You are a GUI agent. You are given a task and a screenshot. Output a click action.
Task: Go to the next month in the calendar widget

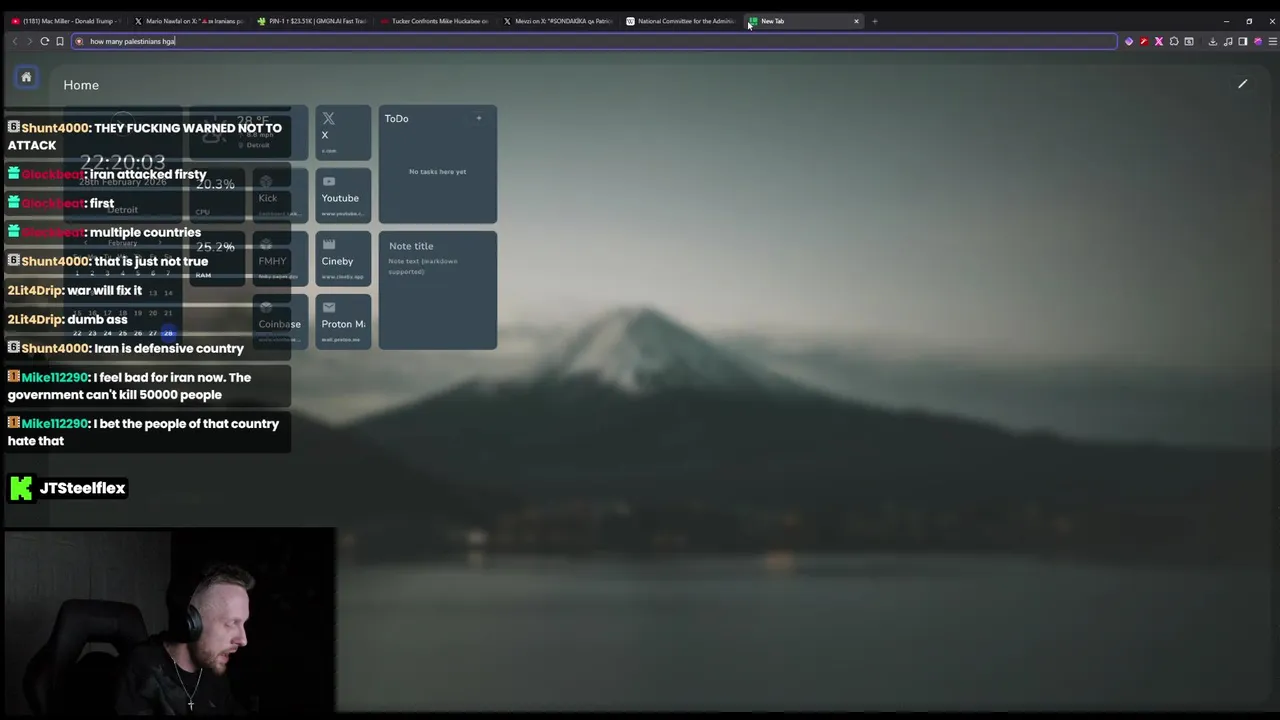[160, 243]
